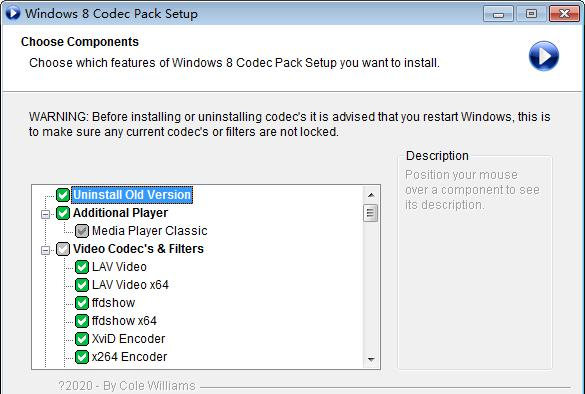Click the component list scrollbar thumb

coord(370,213)
